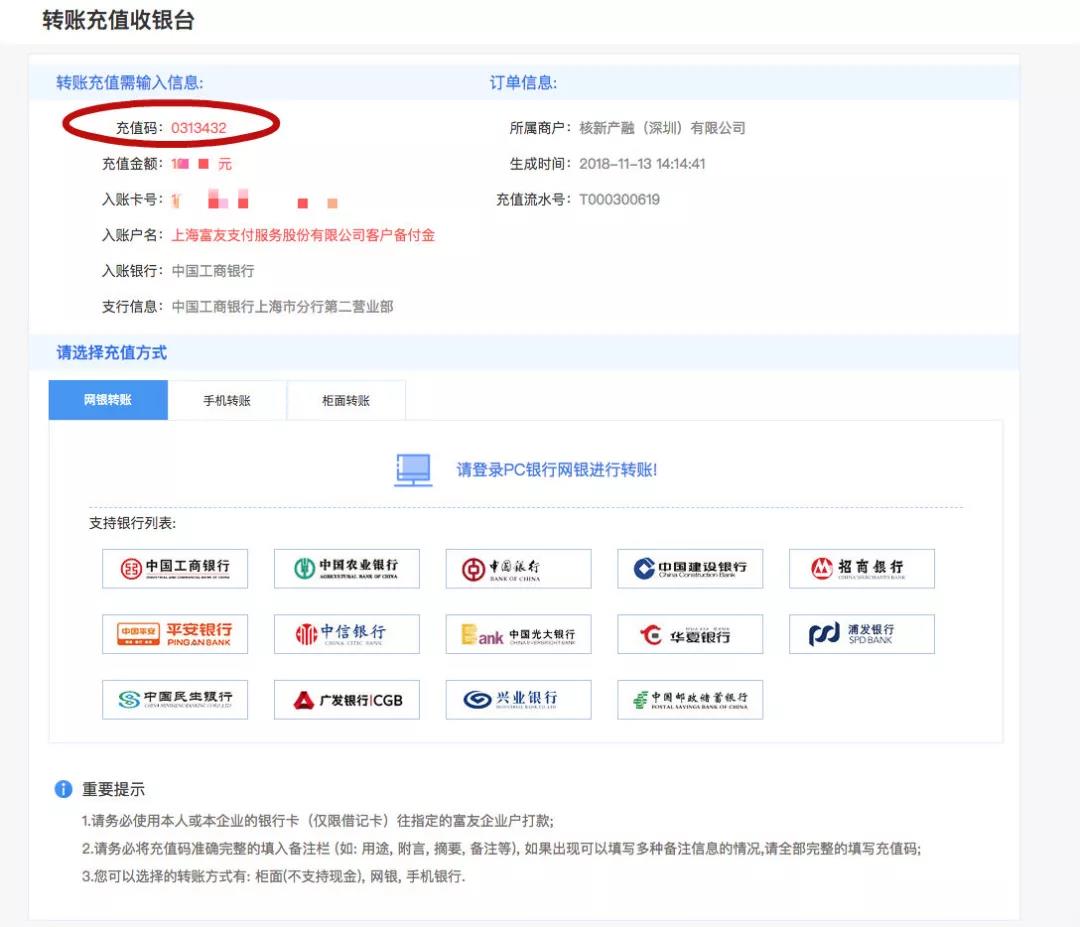The width and height of the screenshot is (1080, 927).
Task: Click the blue computer monitor icon
Action: point(413,470)
